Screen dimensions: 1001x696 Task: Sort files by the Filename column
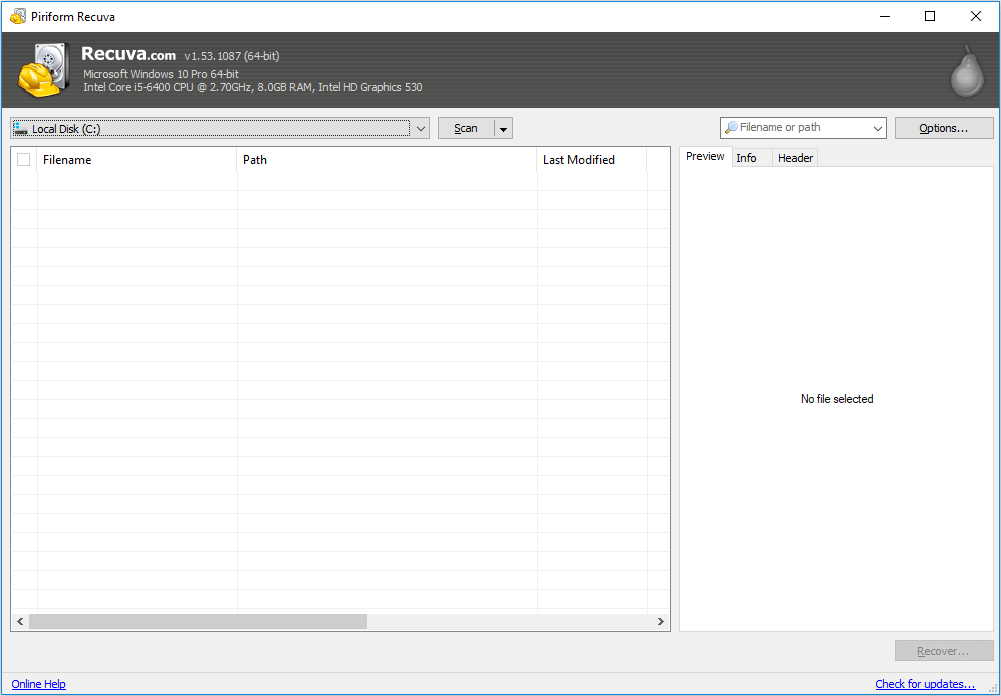pos(67,159)
